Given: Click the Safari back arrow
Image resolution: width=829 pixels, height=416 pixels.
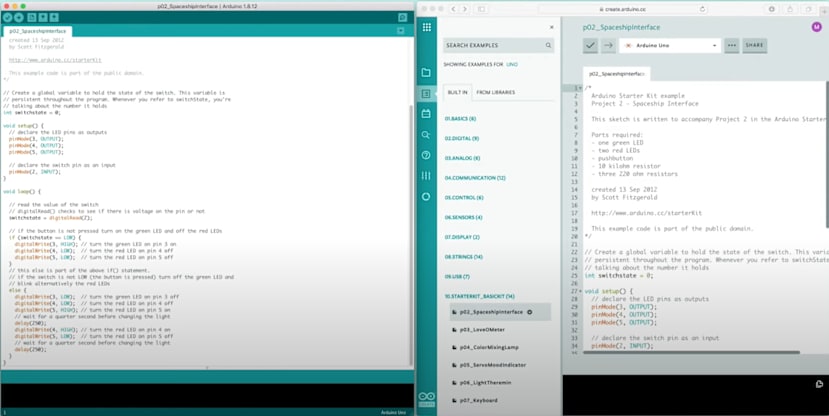Looking at the screenshot, I should point(453,9).
